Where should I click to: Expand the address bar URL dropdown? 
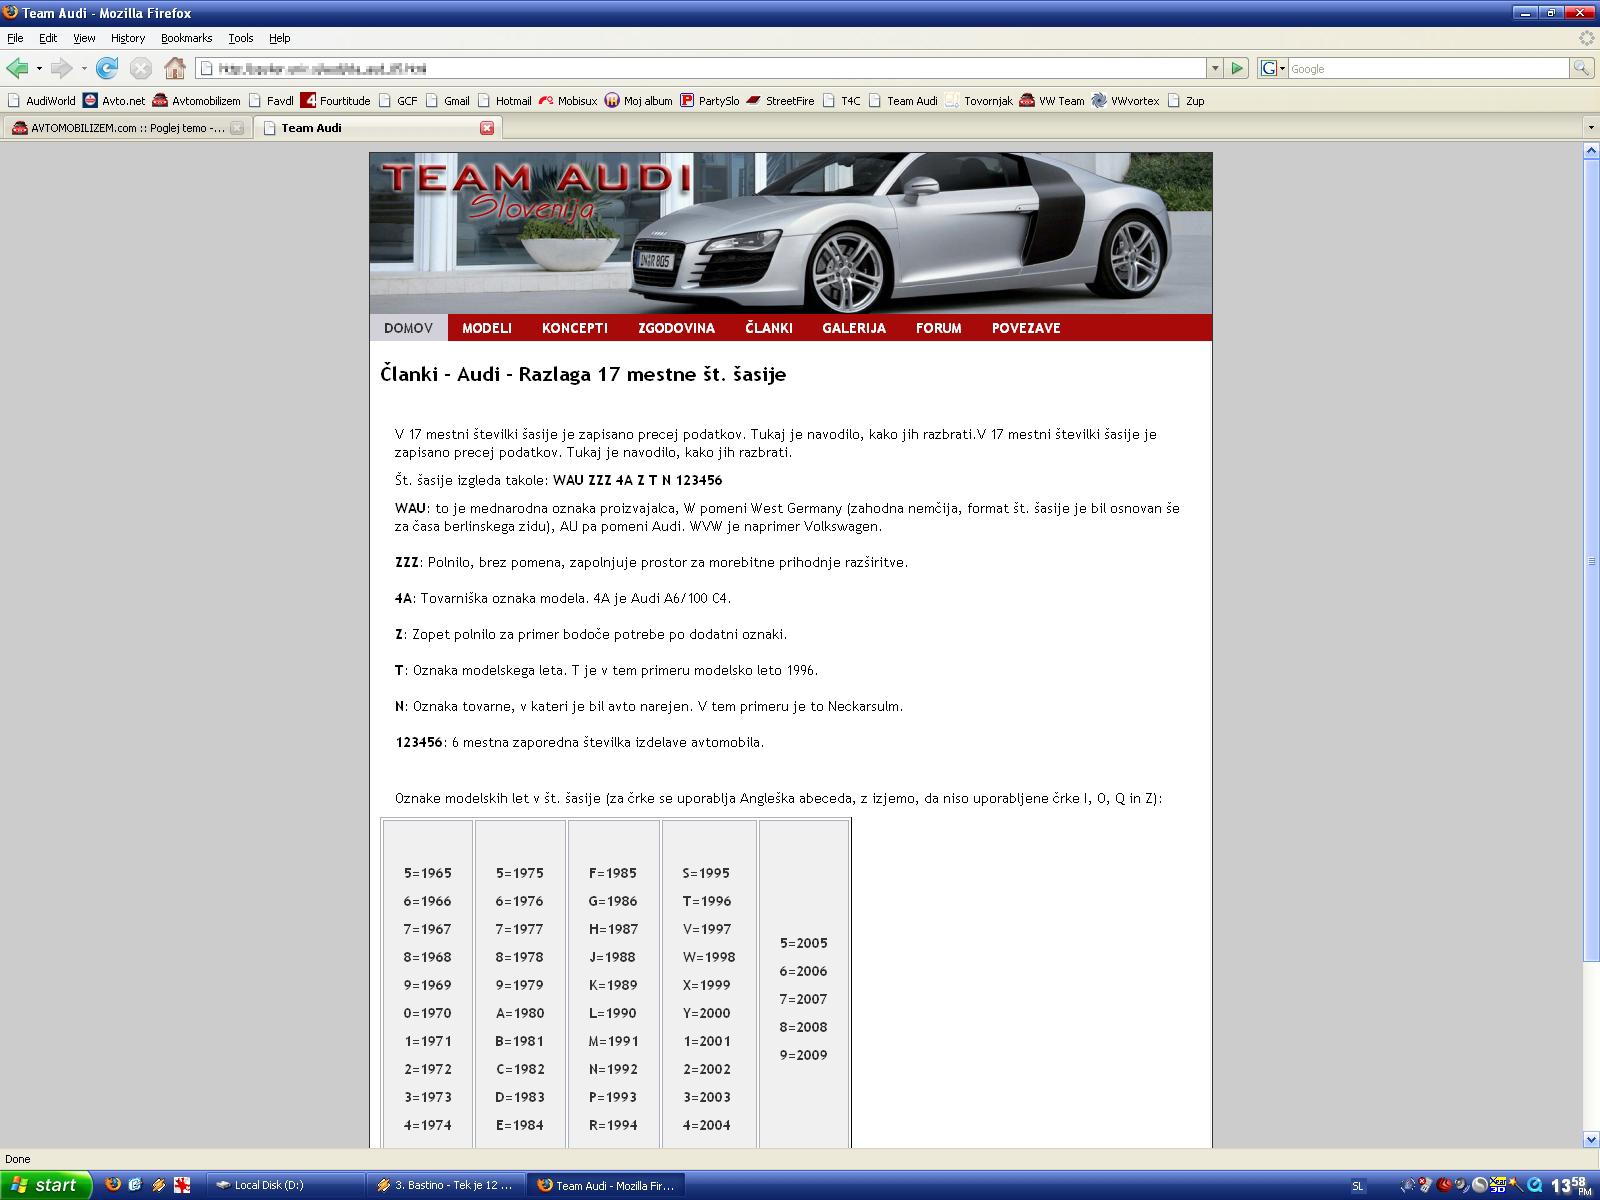(x=1215, y=68)
